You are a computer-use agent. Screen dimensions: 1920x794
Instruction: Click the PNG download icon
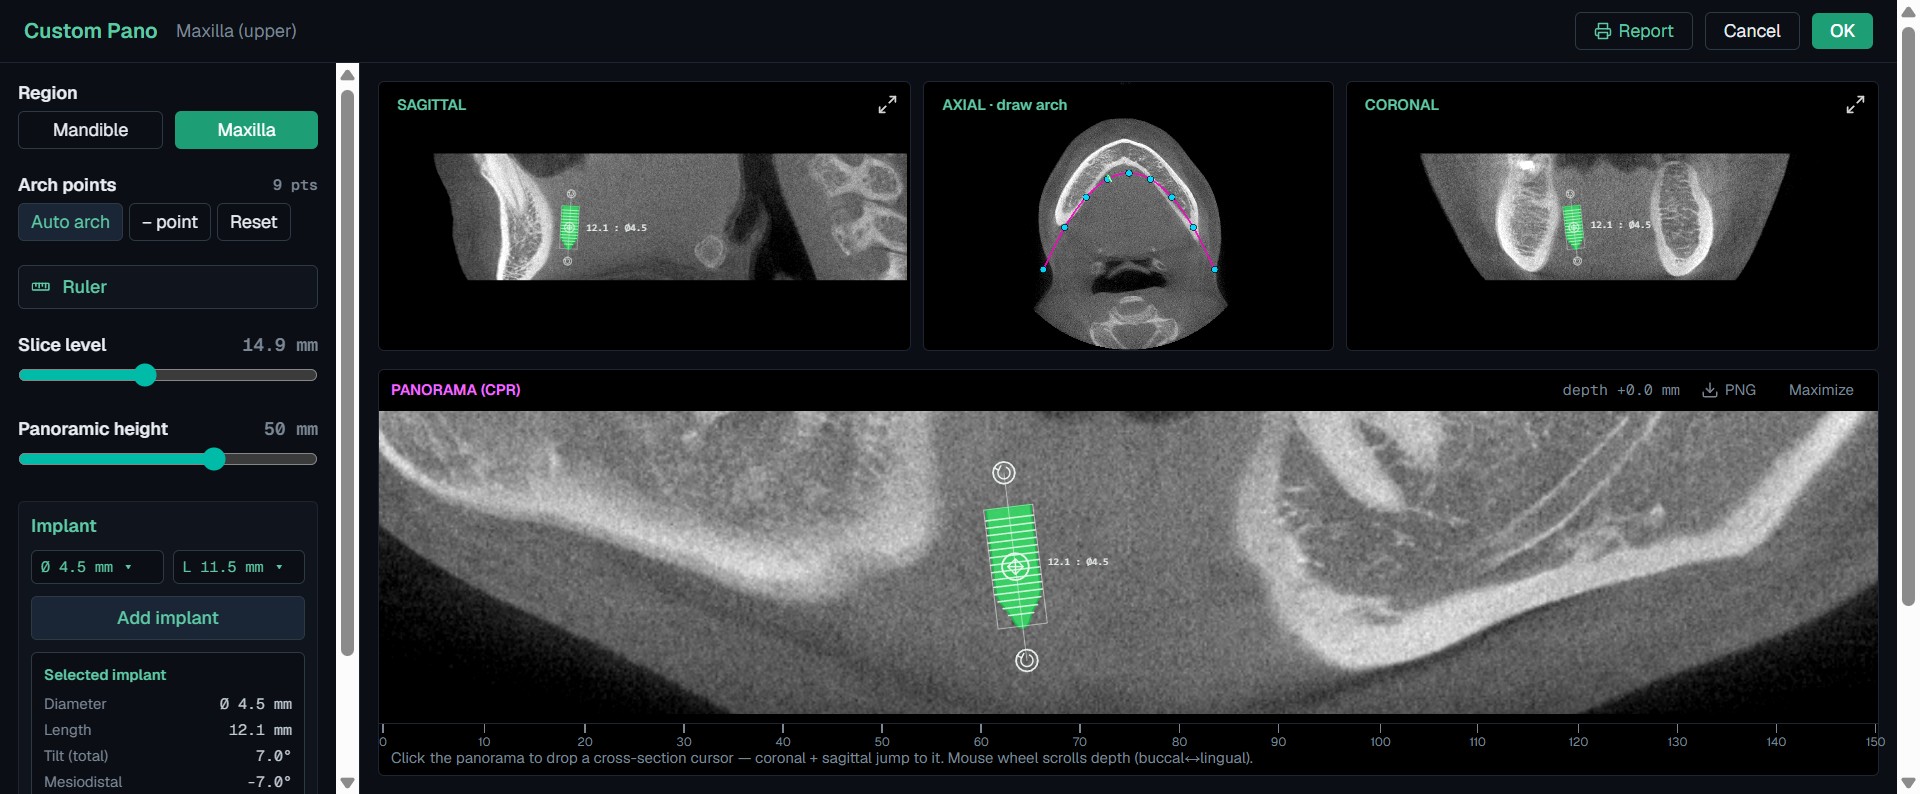tap(1710, 390)
